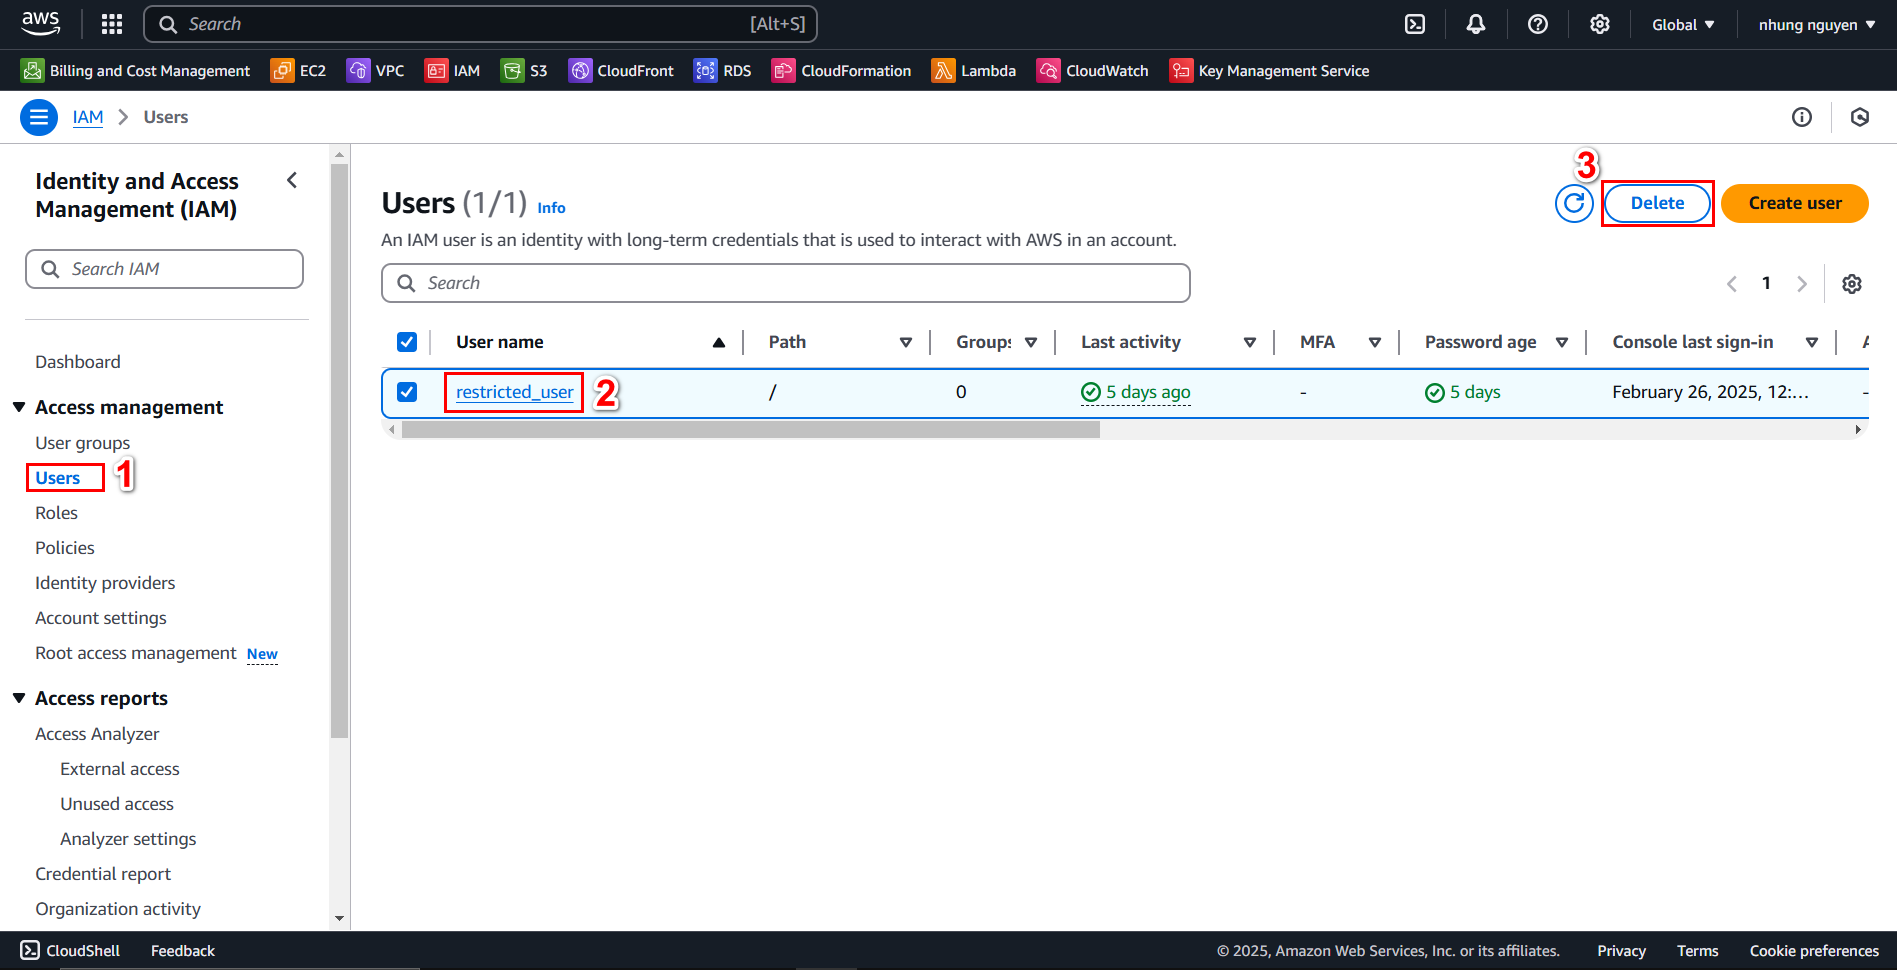
Task: Open the IAM service shortcut
Action: (453, 71)
